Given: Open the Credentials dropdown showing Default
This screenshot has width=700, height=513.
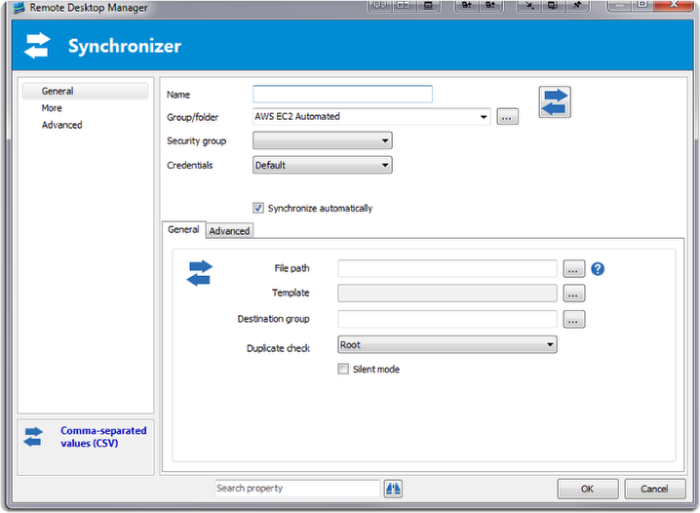Looking at the screenshot, I should coord(322,165).
